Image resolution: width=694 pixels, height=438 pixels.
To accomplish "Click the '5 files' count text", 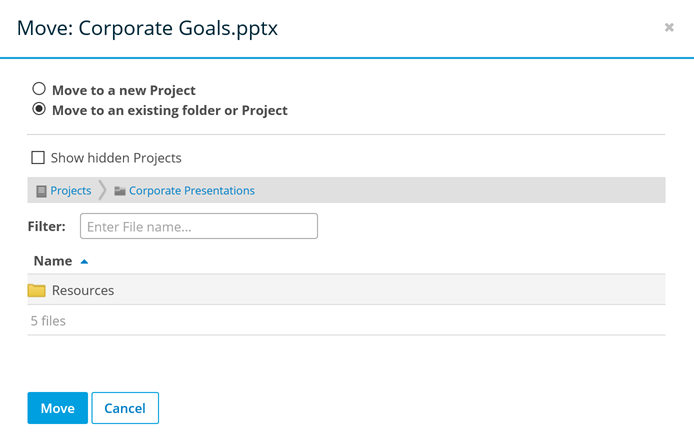I will 48,321.
